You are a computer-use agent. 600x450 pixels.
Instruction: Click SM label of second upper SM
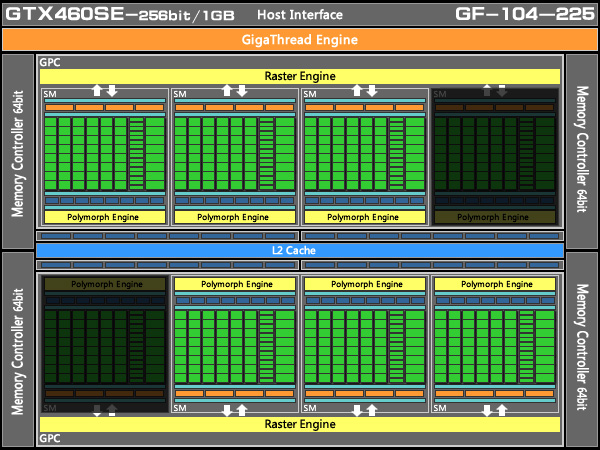pyautogui.click(x=180, y=94)
